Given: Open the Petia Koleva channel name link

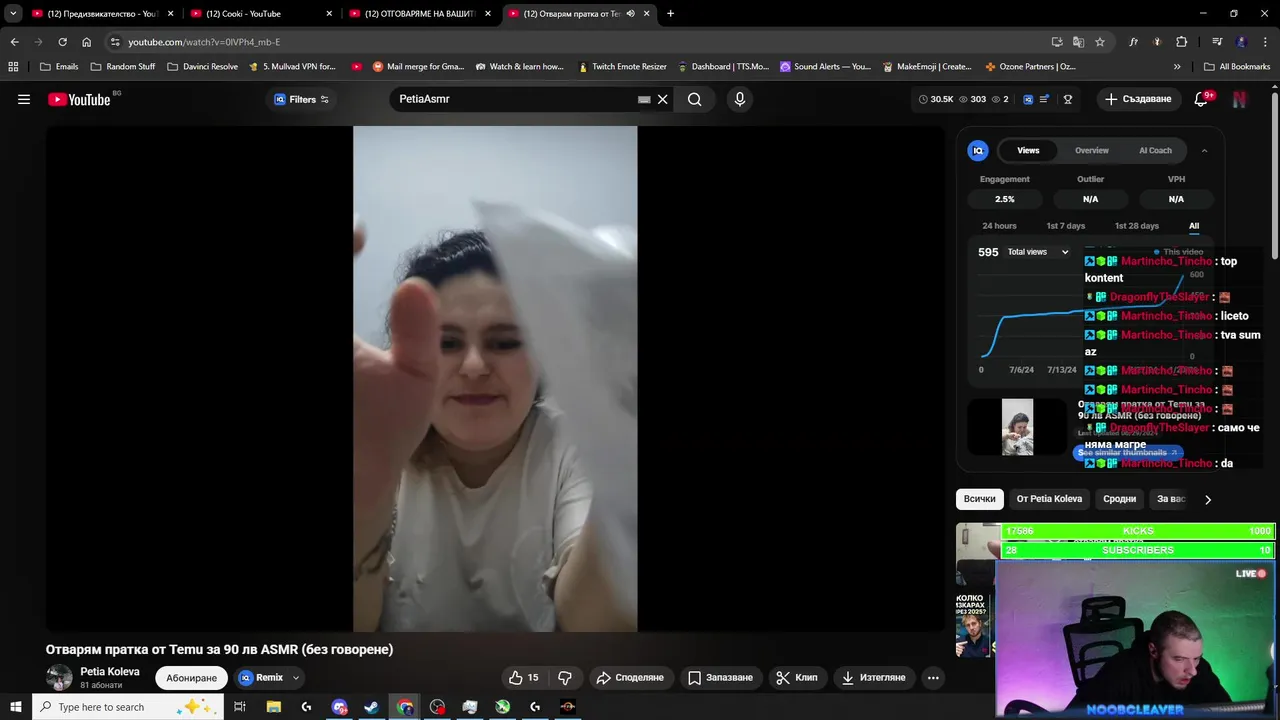Looking at the screenshot, I should coord(110,671).
